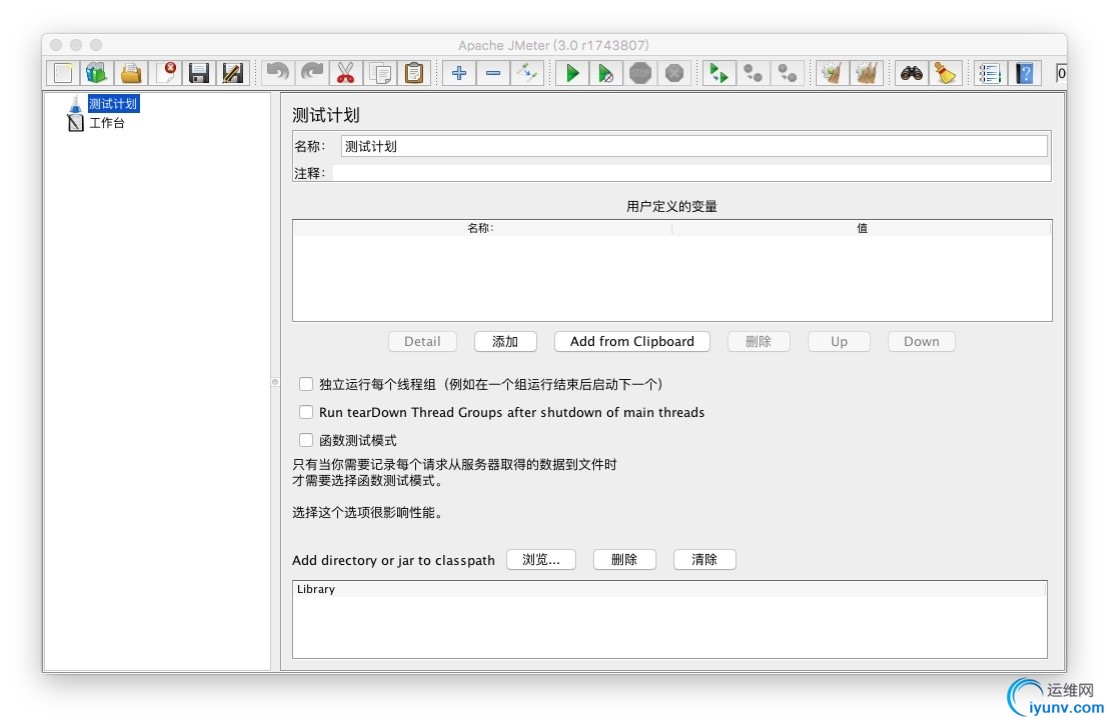Collapse all nodes with minus icon

coord(493,73)
